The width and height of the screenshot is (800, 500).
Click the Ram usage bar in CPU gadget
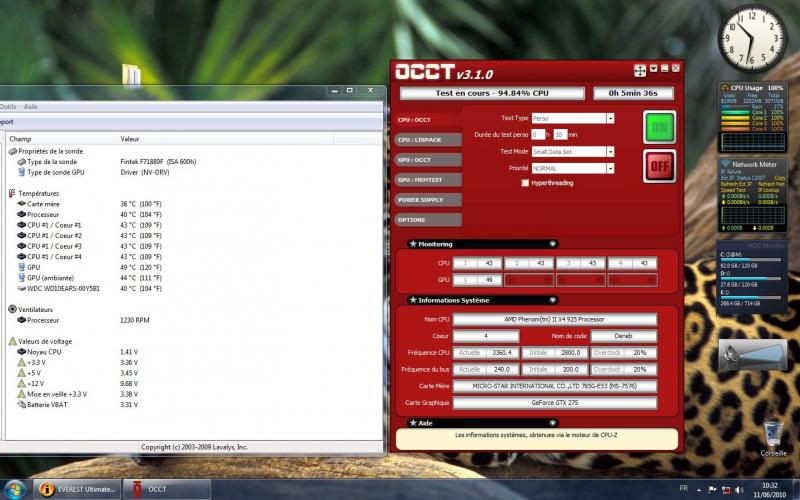point(735,107)
